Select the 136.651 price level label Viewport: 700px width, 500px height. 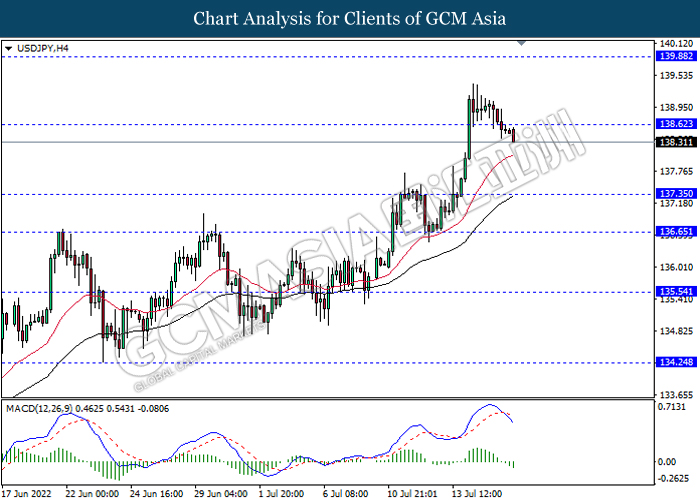click(x=676, y=232)
